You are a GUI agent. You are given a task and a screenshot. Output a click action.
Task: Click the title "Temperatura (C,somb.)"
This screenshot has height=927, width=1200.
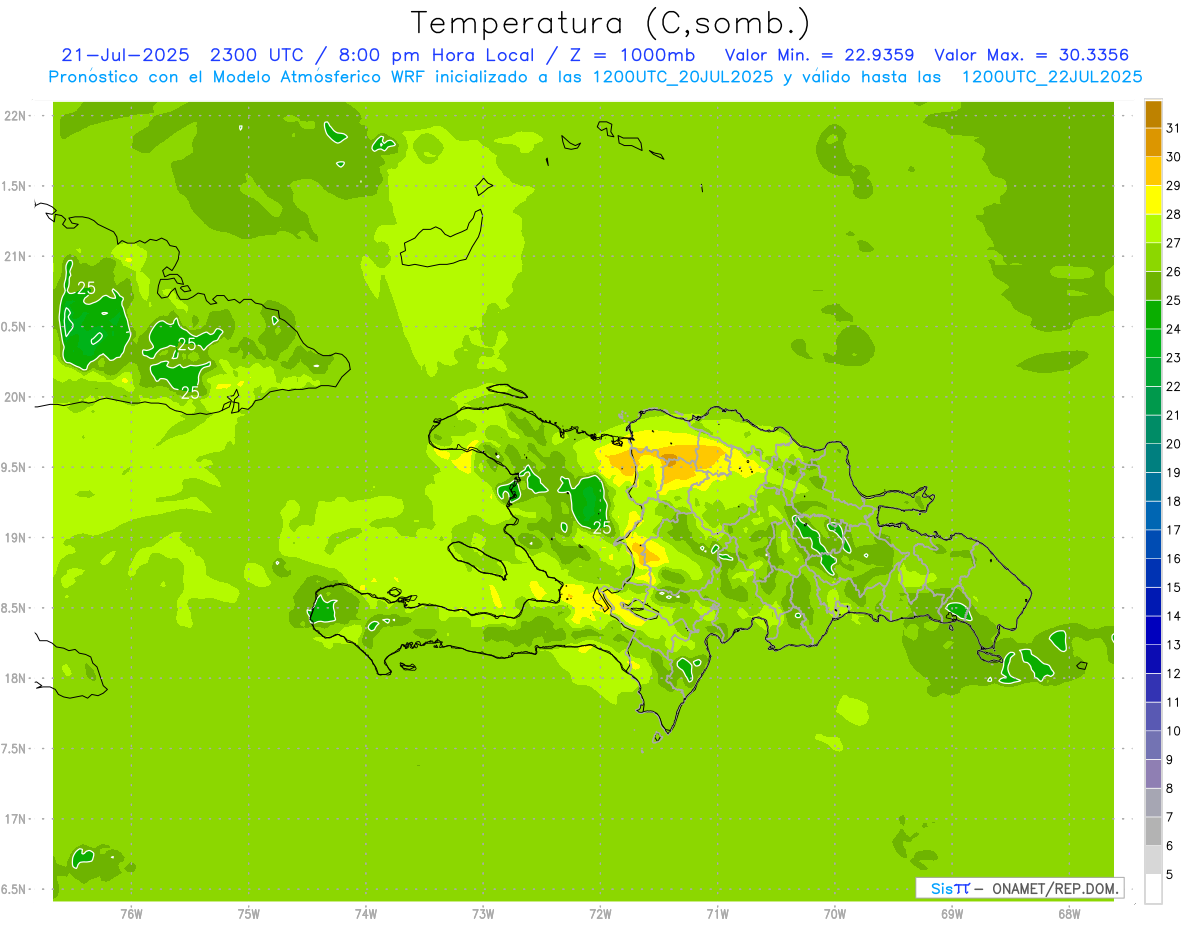pos(611,23)
